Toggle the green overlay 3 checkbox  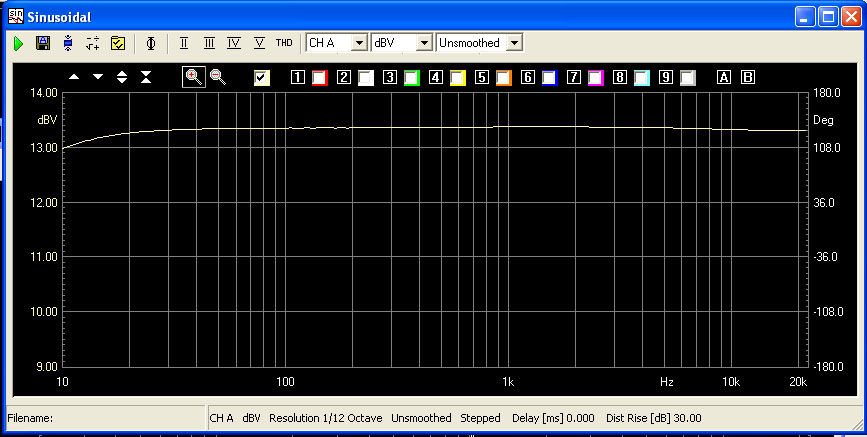pyautogui.click(x=411, y=77)
